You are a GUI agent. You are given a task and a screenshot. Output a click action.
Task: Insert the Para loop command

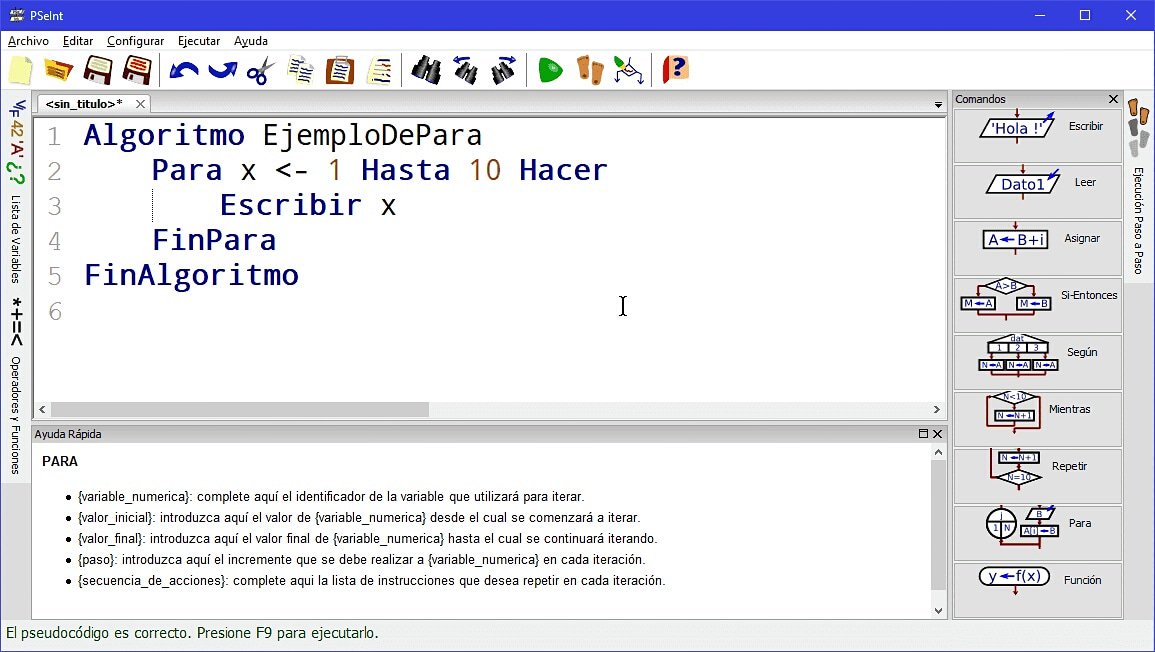[x=1037, y=533]
